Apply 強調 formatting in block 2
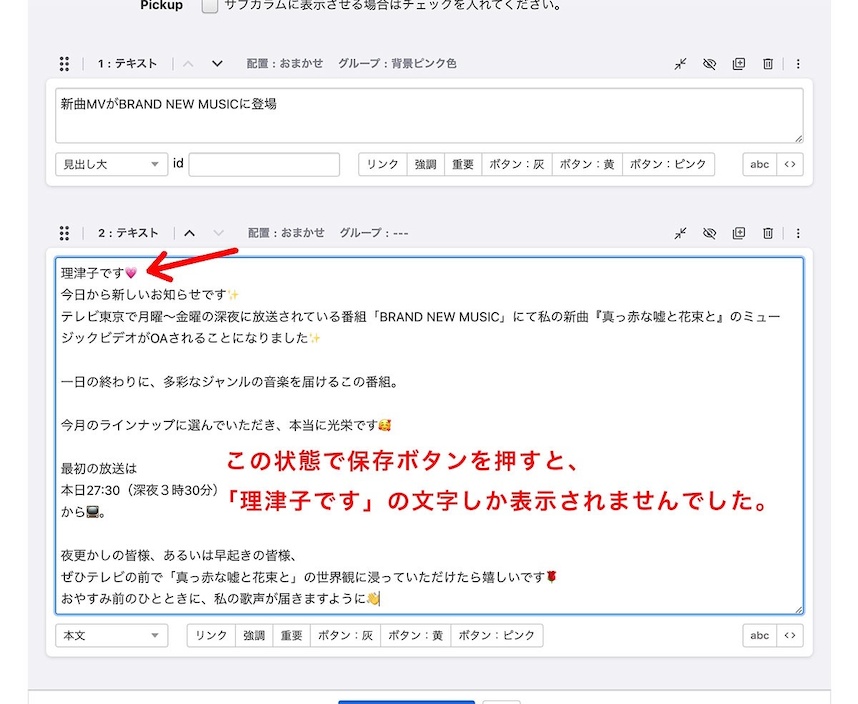The image size is (858, 704). point(253,635)
